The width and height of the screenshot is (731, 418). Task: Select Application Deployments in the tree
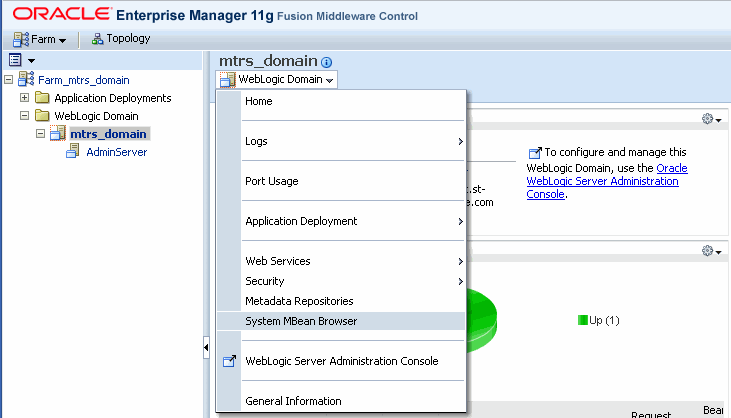(113, 98)
